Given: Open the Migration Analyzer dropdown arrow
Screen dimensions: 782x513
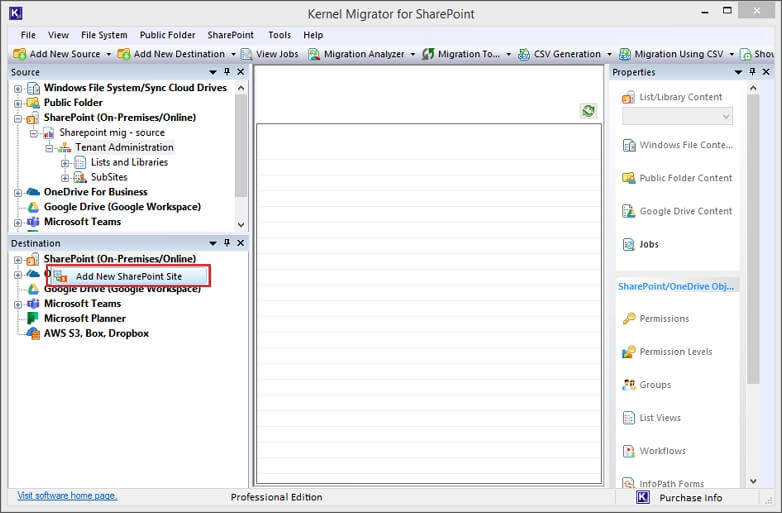Looking at the screenshot, I should click(412, 54).
